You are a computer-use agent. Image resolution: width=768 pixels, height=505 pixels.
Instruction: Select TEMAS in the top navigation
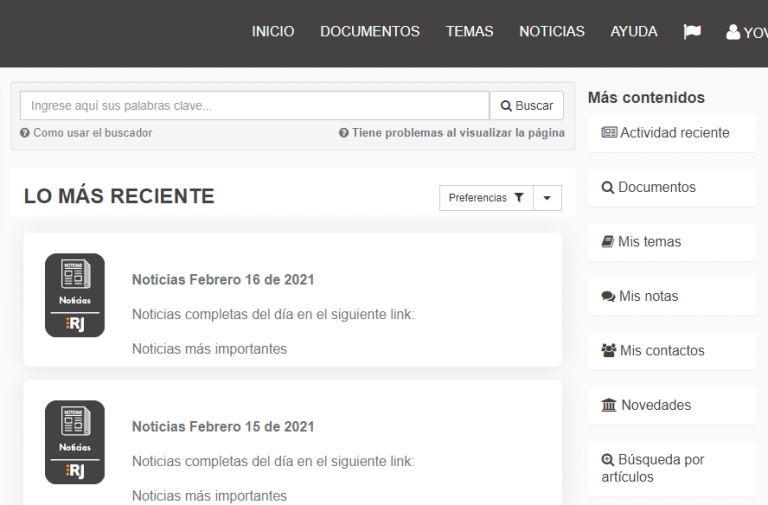[469, 32]
